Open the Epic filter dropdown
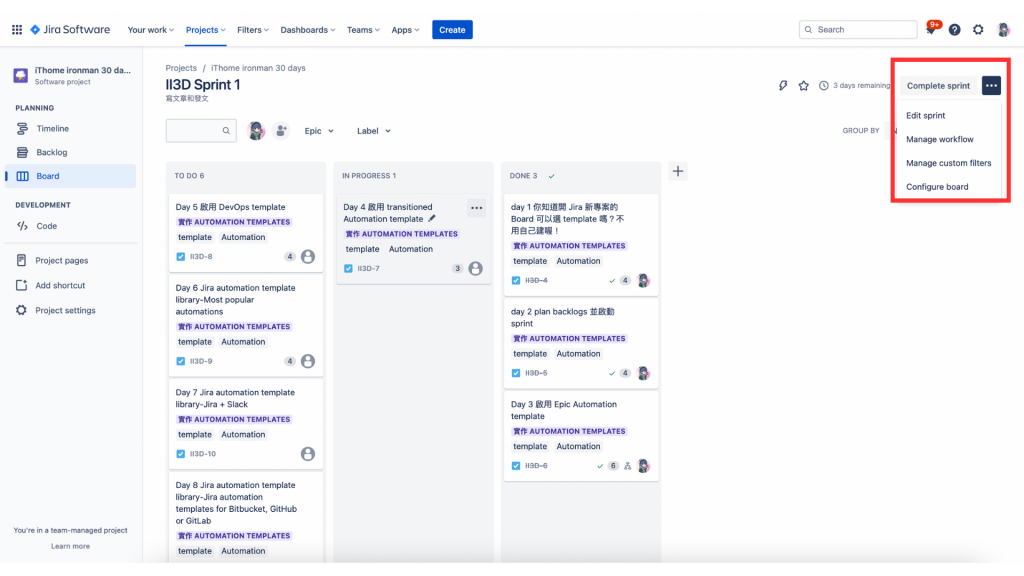Screen dimensions: 1024x576 319,131
